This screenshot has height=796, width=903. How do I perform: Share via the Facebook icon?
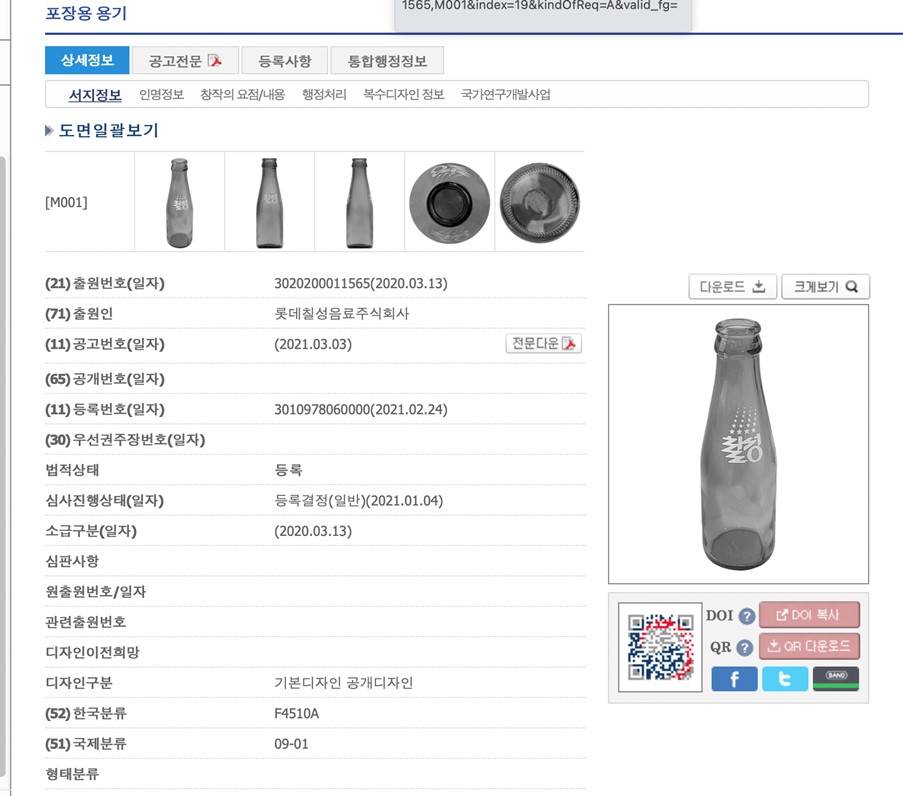[734, 679]
